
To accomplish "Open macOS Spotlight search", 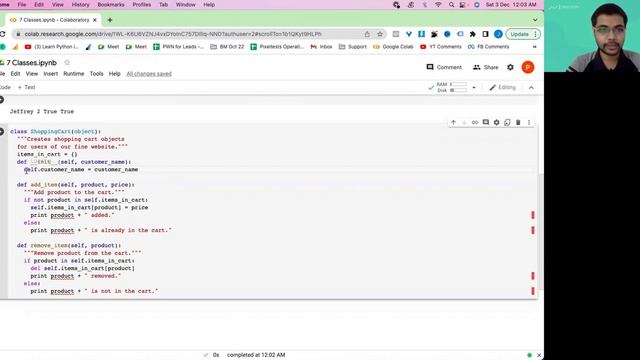I will pyautogui.click(x=451, y=5).
